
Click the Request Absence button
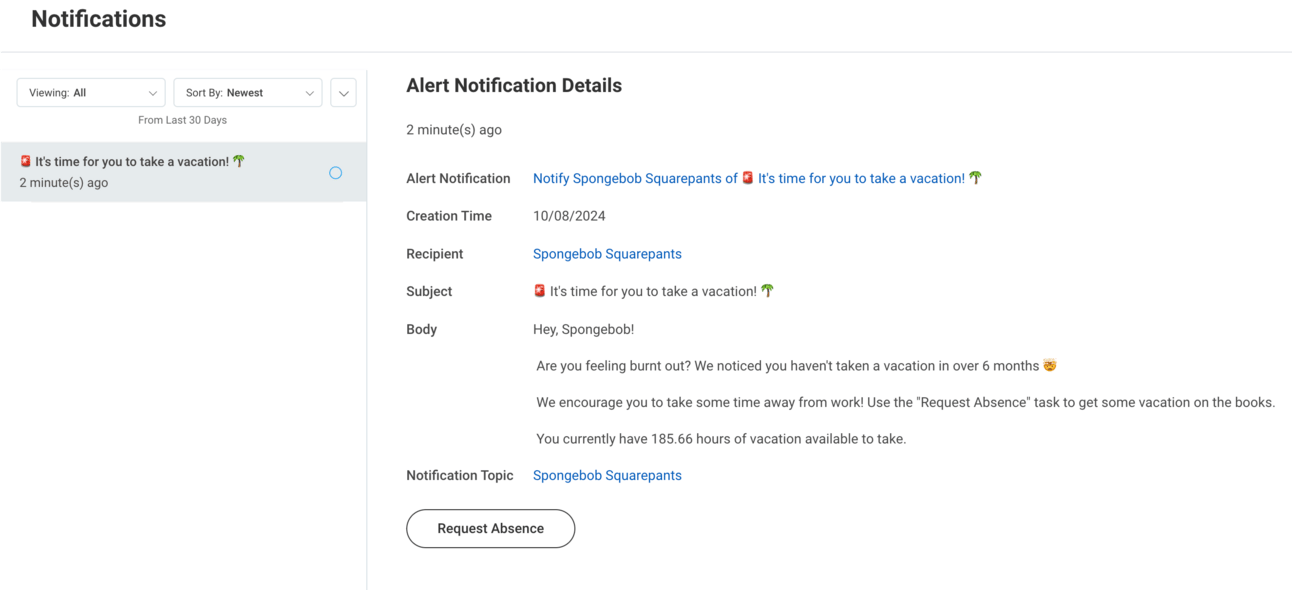490,529
